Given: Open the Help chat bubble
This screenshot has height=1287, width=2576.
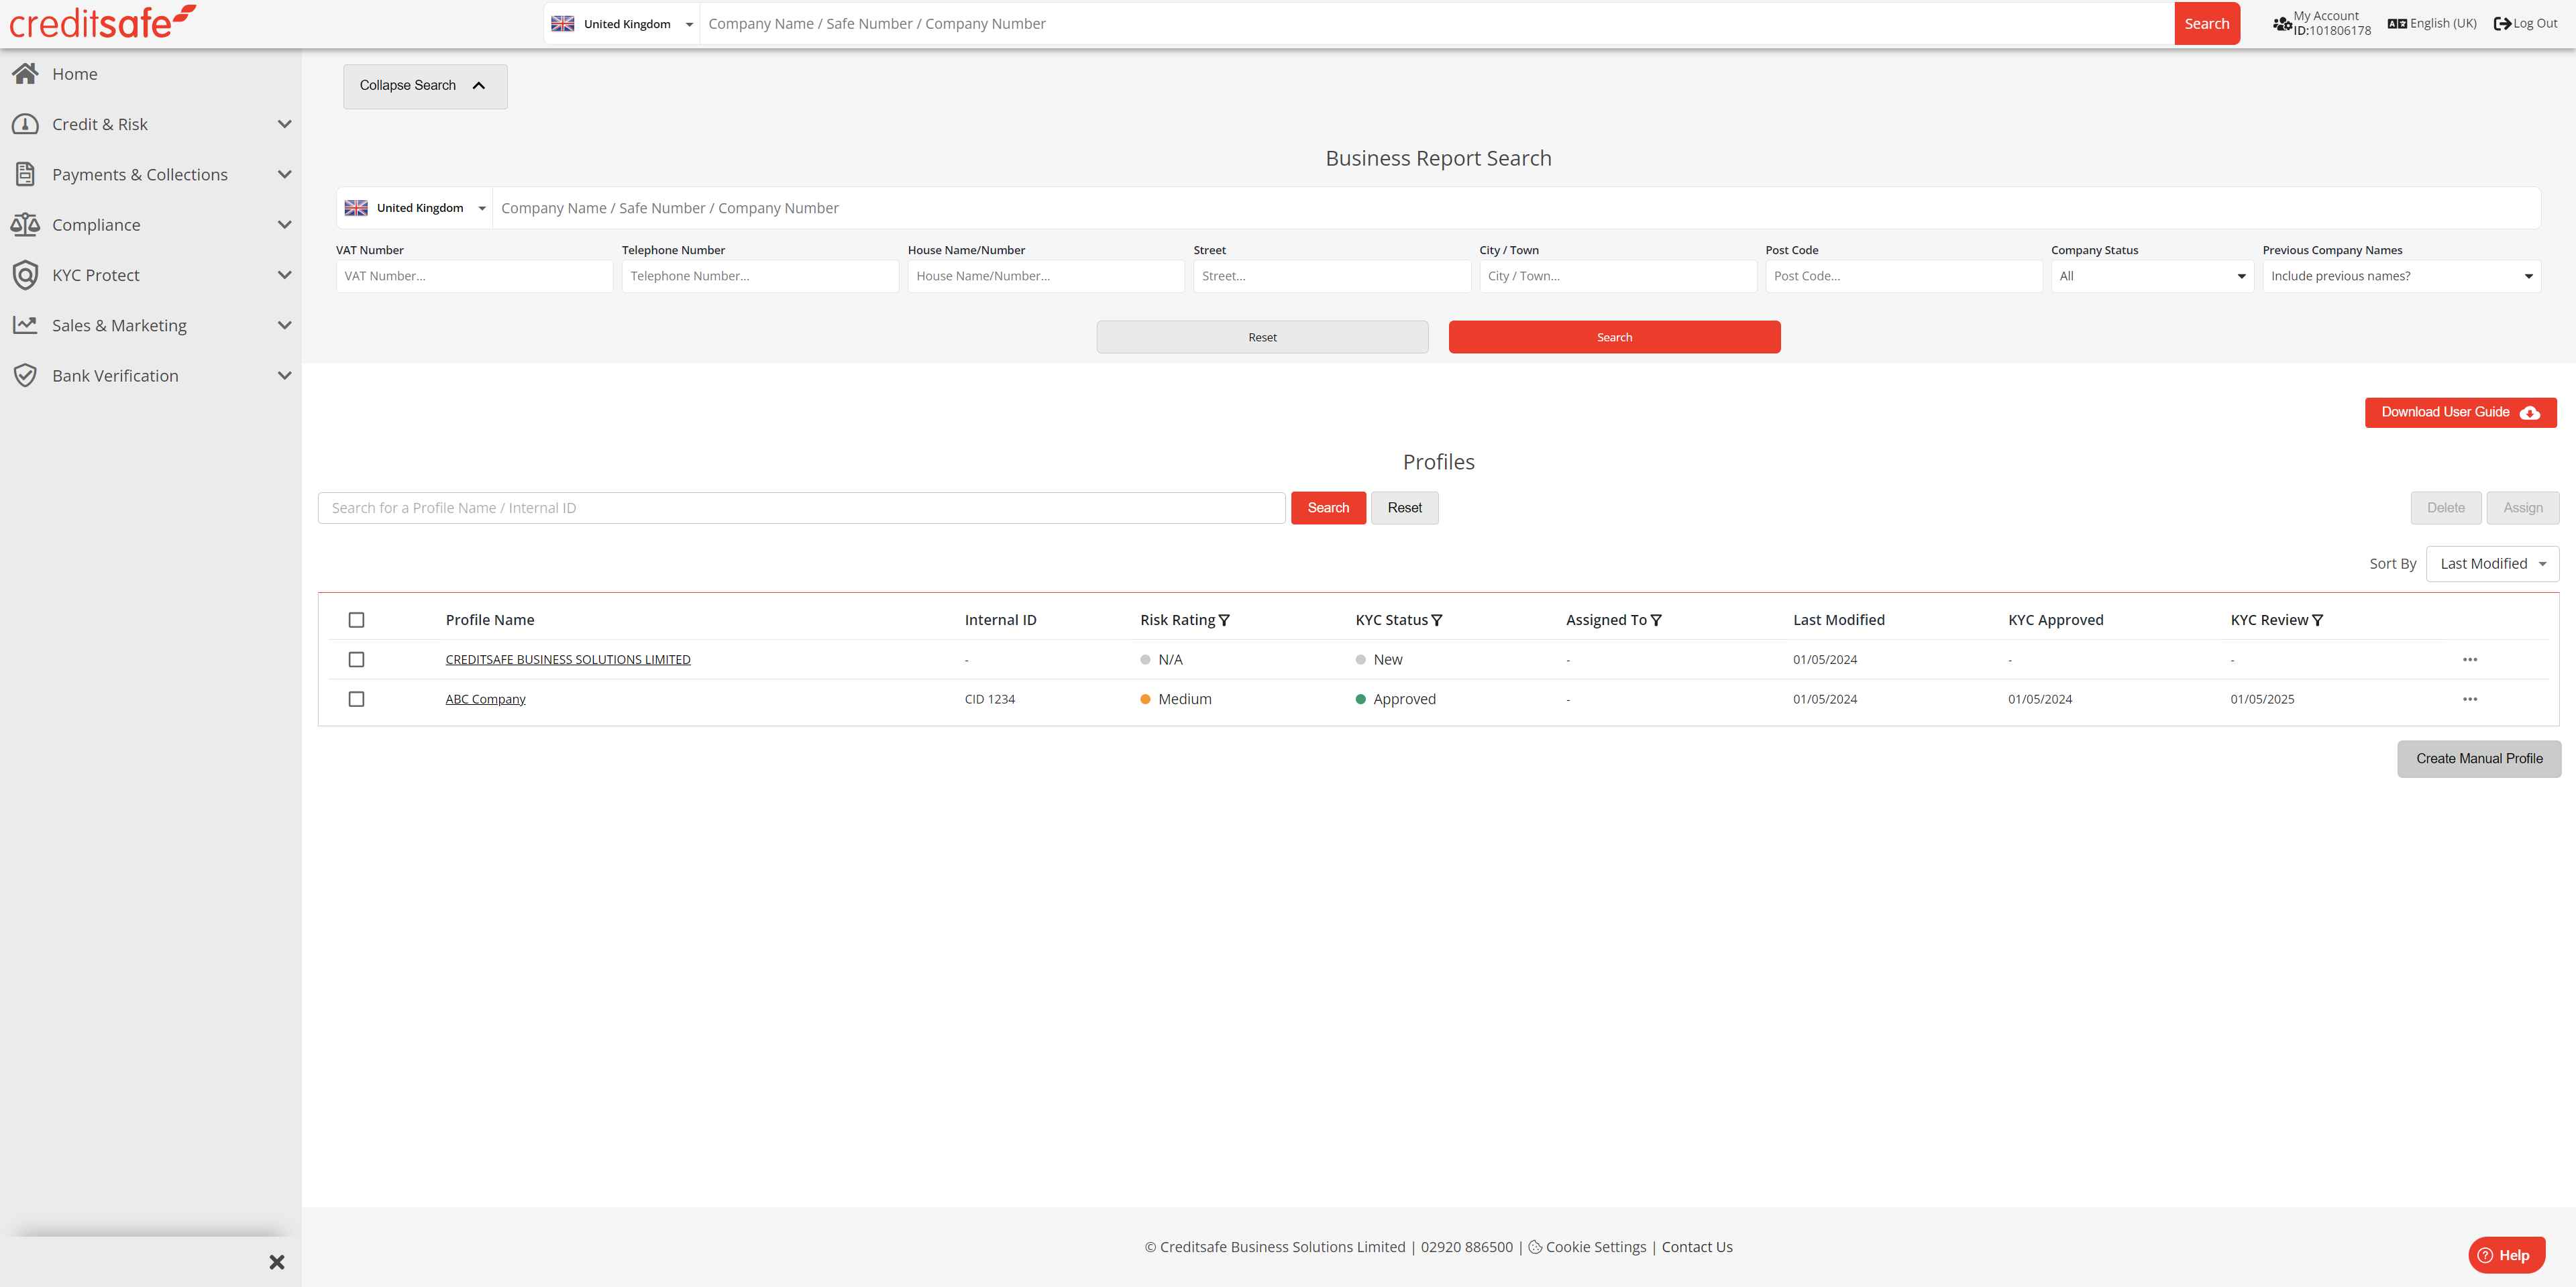Looking at the screenshot, I should click(2506, 1255).
